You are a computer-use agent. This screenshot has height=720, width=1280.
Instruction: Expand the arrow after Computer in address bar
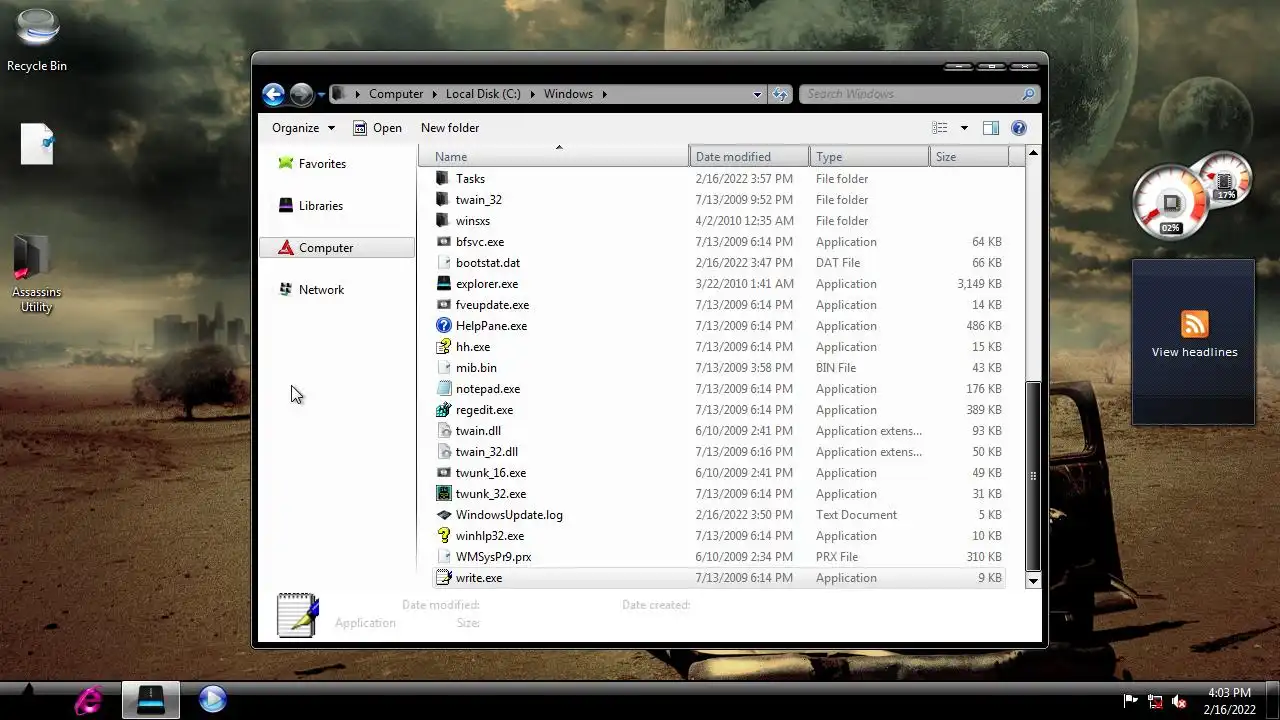[x=435, y=94]
